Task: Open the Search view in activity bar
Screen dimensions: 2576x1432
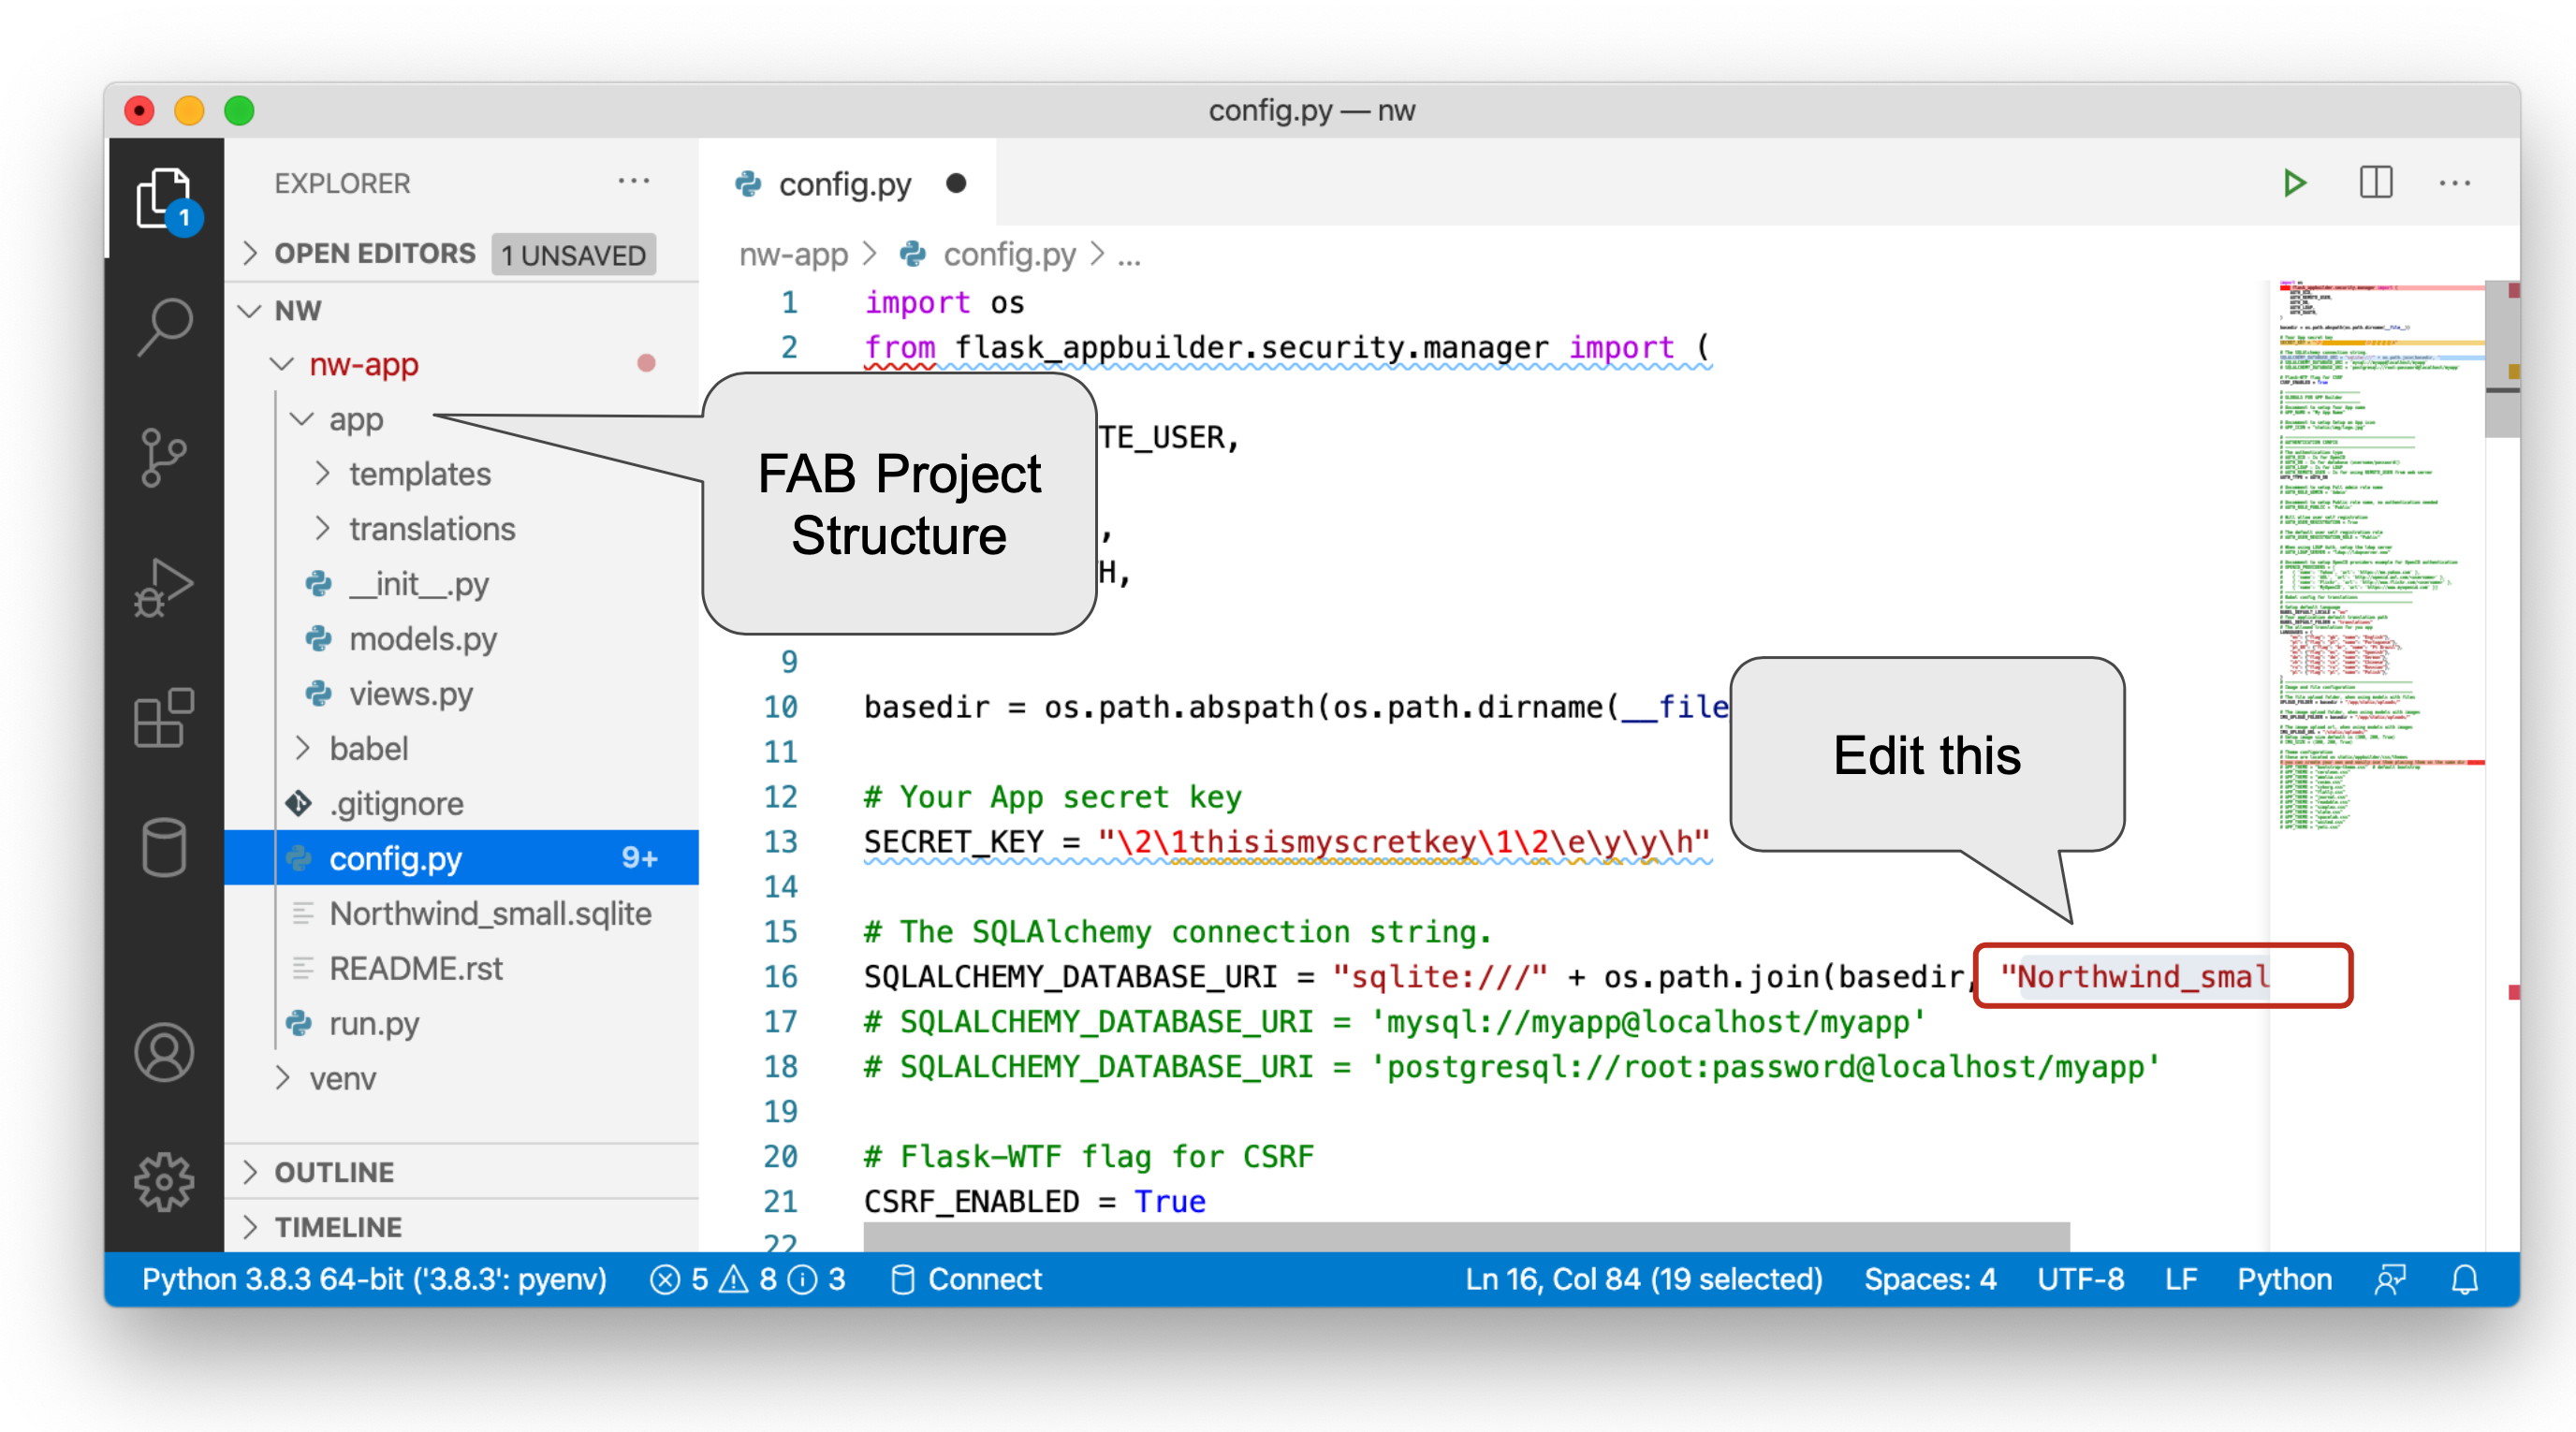Action: point(164,326)
